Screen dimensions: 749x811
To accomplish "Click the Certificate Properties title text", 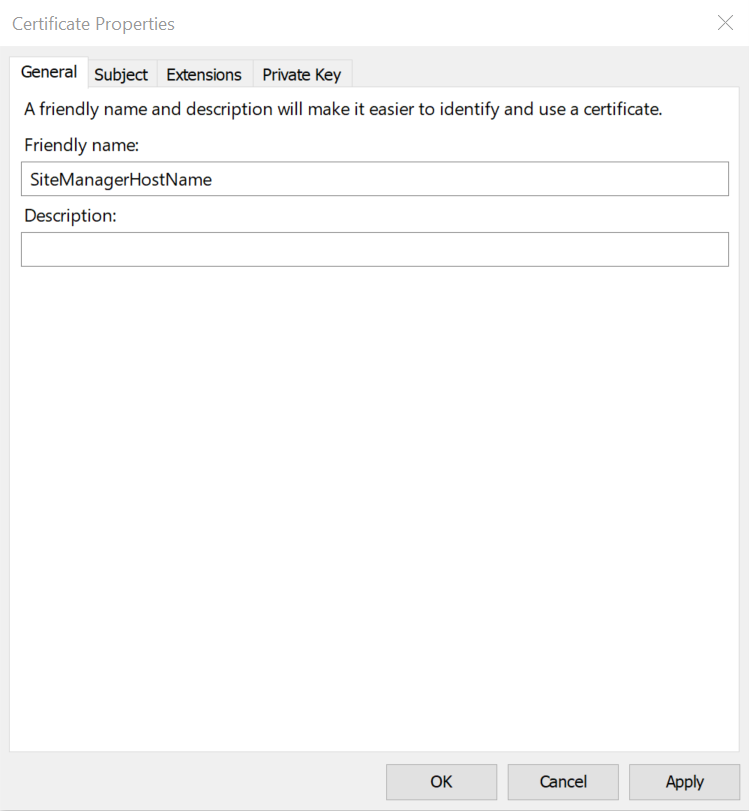I will pyautogui.click(x=93, y=23).
